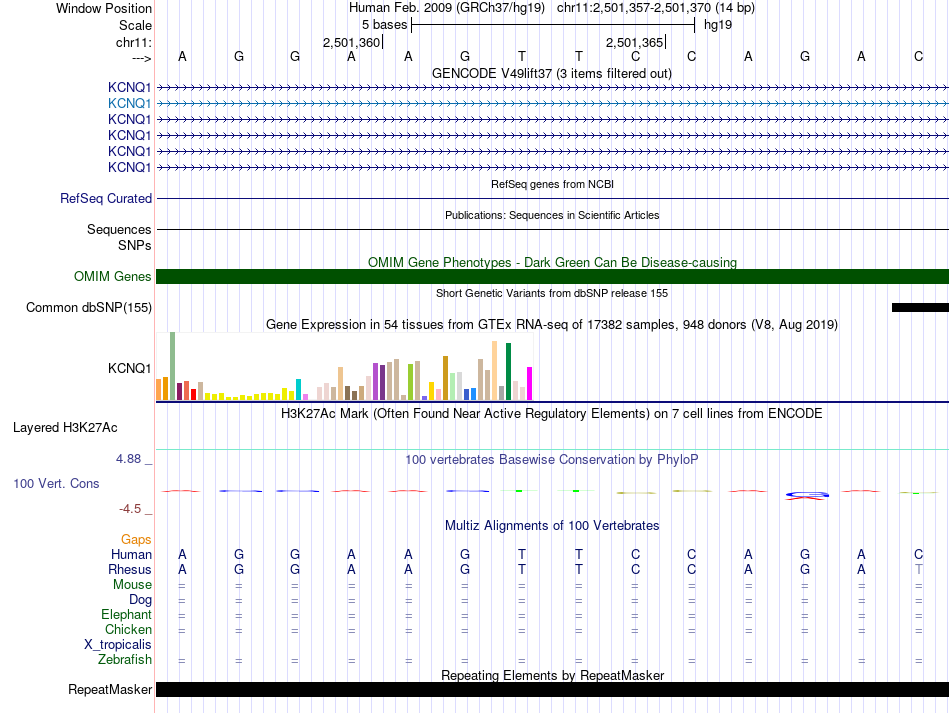The width and height of the screenshot is (950, 713).
Task: Select the RefSeq Curated track label
Action: point(106,199)
